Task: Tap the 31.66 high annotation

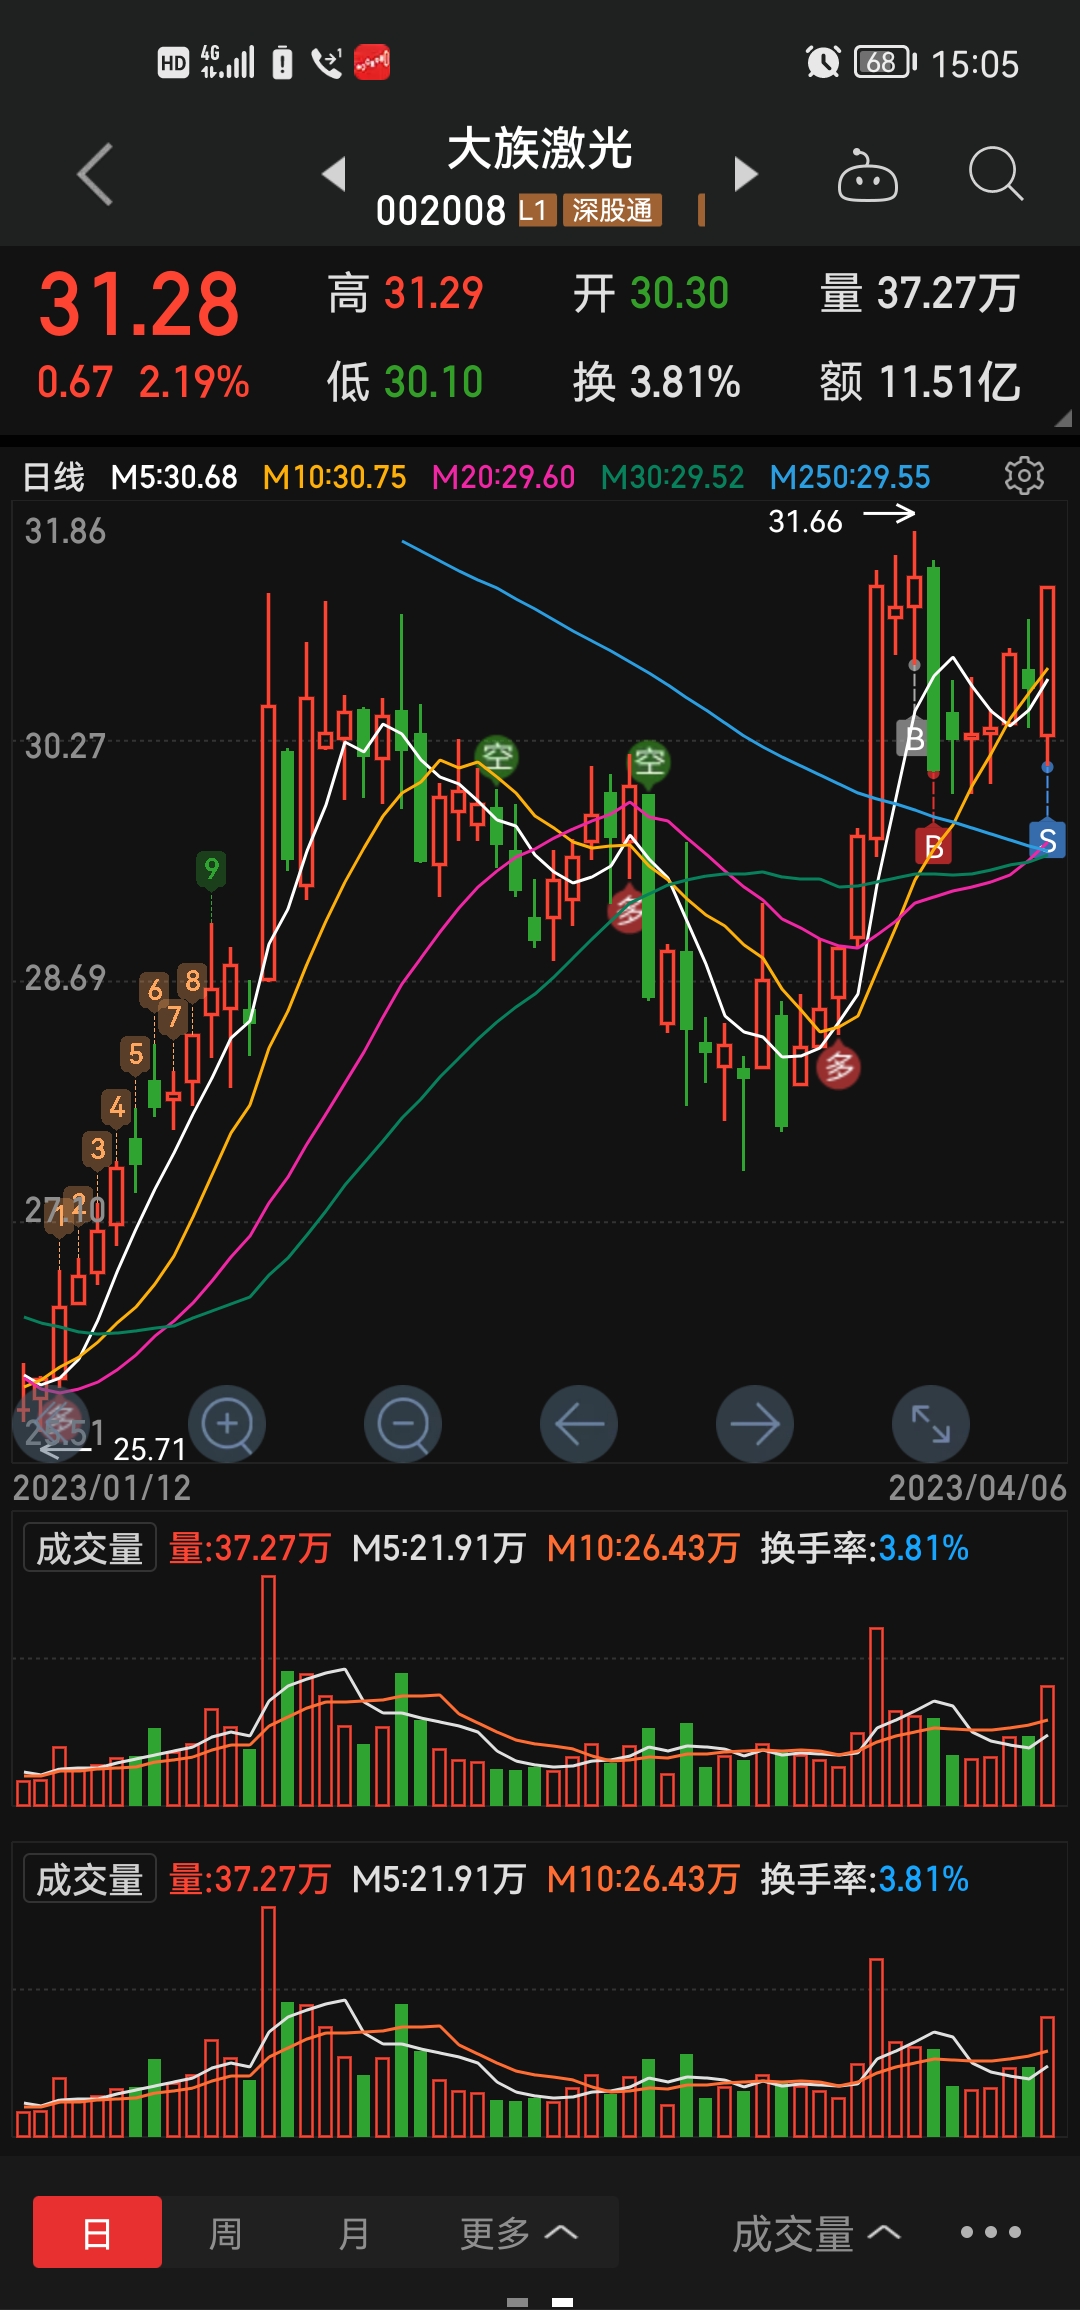Action: [805, 521]
